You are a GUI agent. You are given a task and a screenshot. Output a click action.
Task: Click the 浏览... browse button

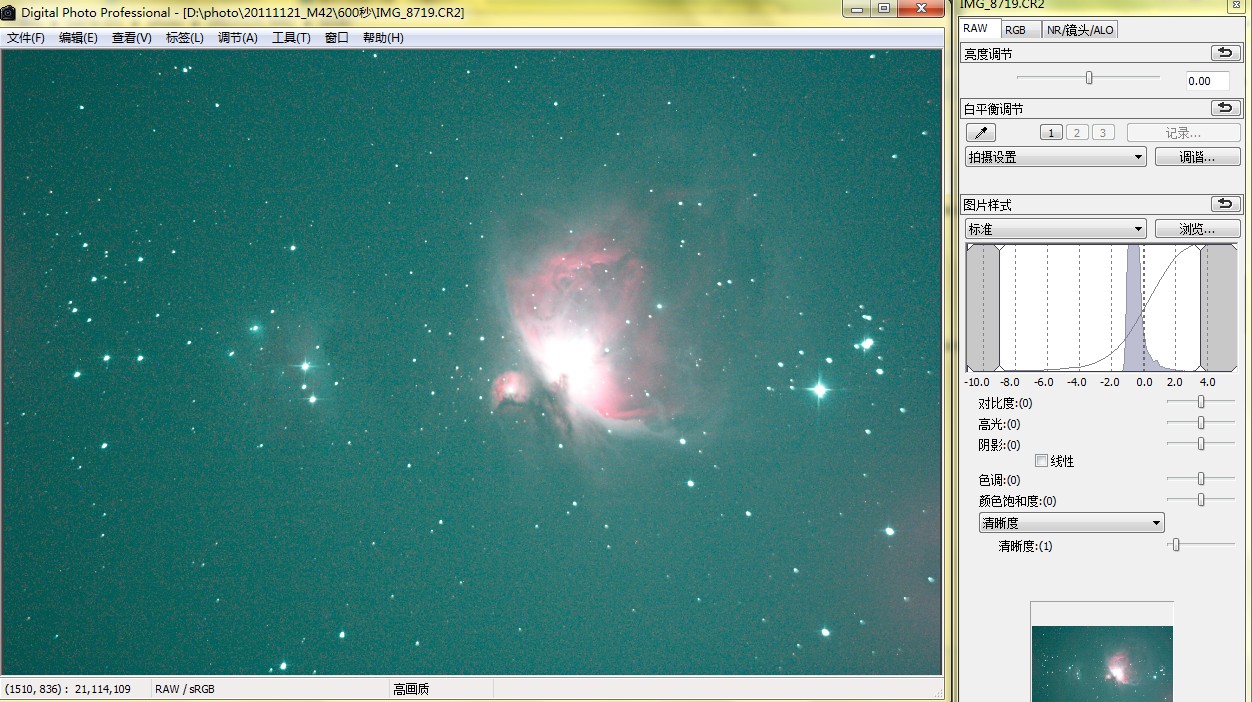(x=1197, y=229)
